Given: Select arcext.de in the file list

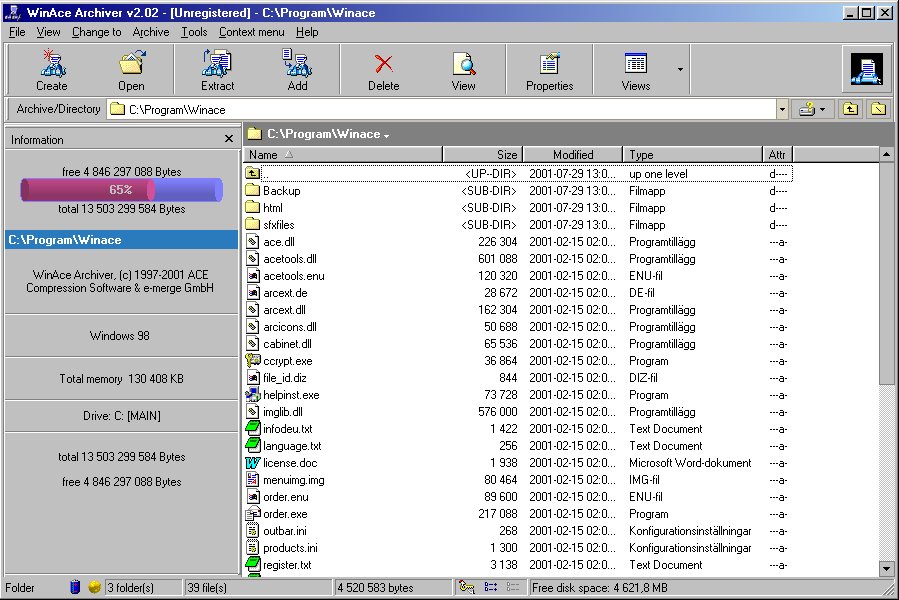Looking at the screenshot, I should [x=518, y=293].
